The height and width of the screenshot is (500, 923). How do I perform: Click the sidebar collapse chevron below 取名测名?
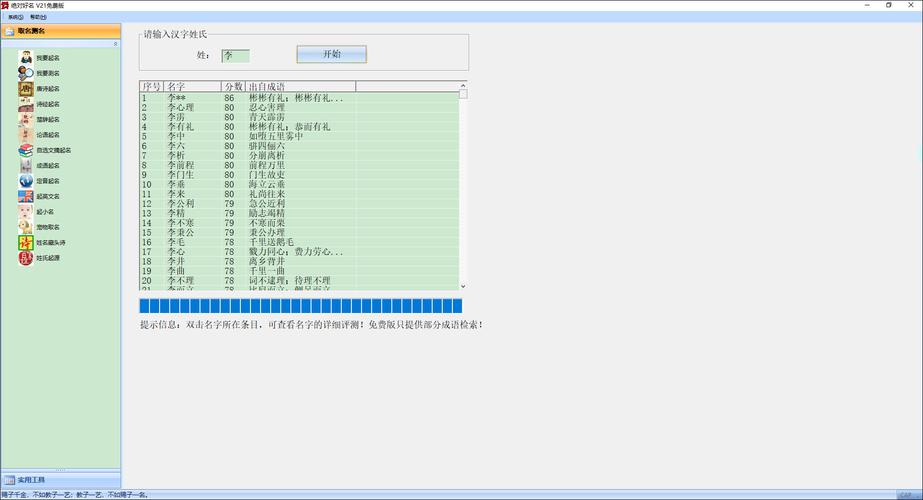click(115, 44)
